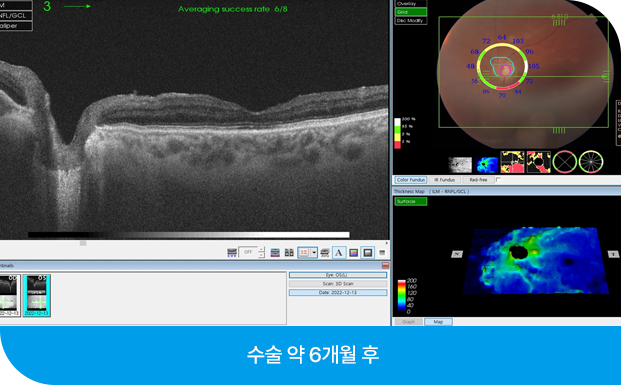Toggle the RGB color display icon
Image resolution: width=621 pixels, height=385 pixels.
tap(354, 252)
